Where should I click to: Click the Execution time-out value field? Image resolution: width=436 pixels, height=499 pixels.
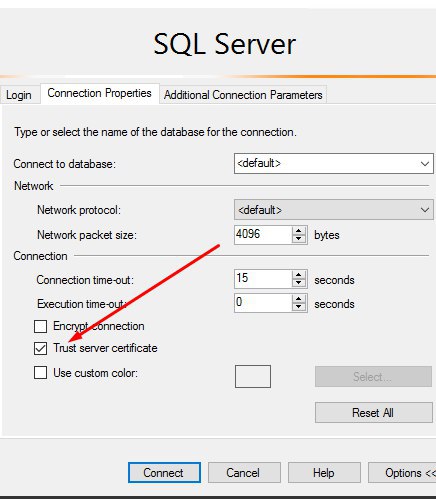[263, 303]
